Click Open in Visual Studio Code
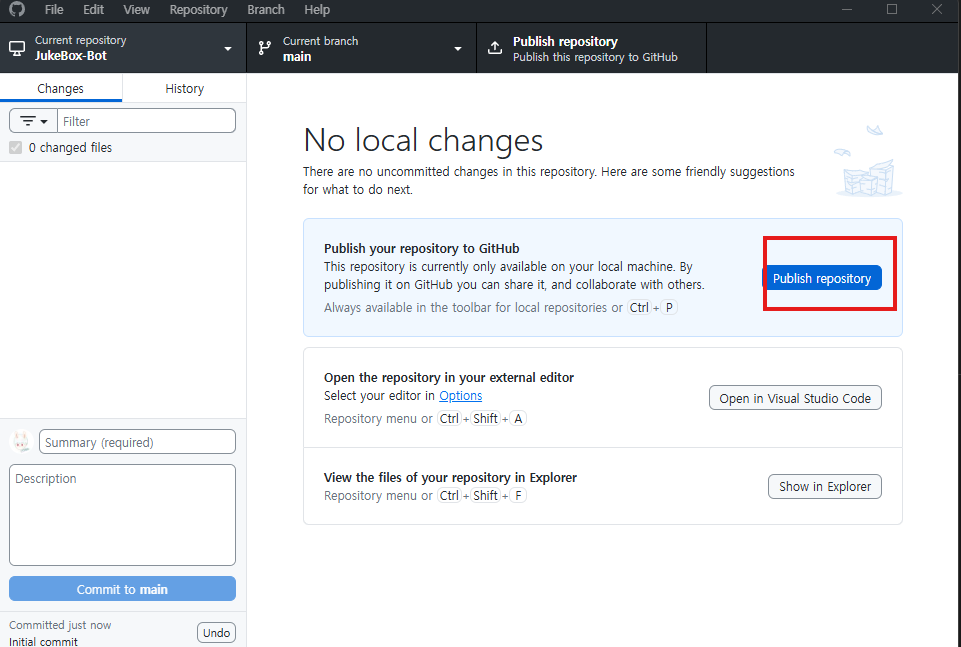Image resolution: width=961 pixels, height=647 pixels. pos(795,398)
